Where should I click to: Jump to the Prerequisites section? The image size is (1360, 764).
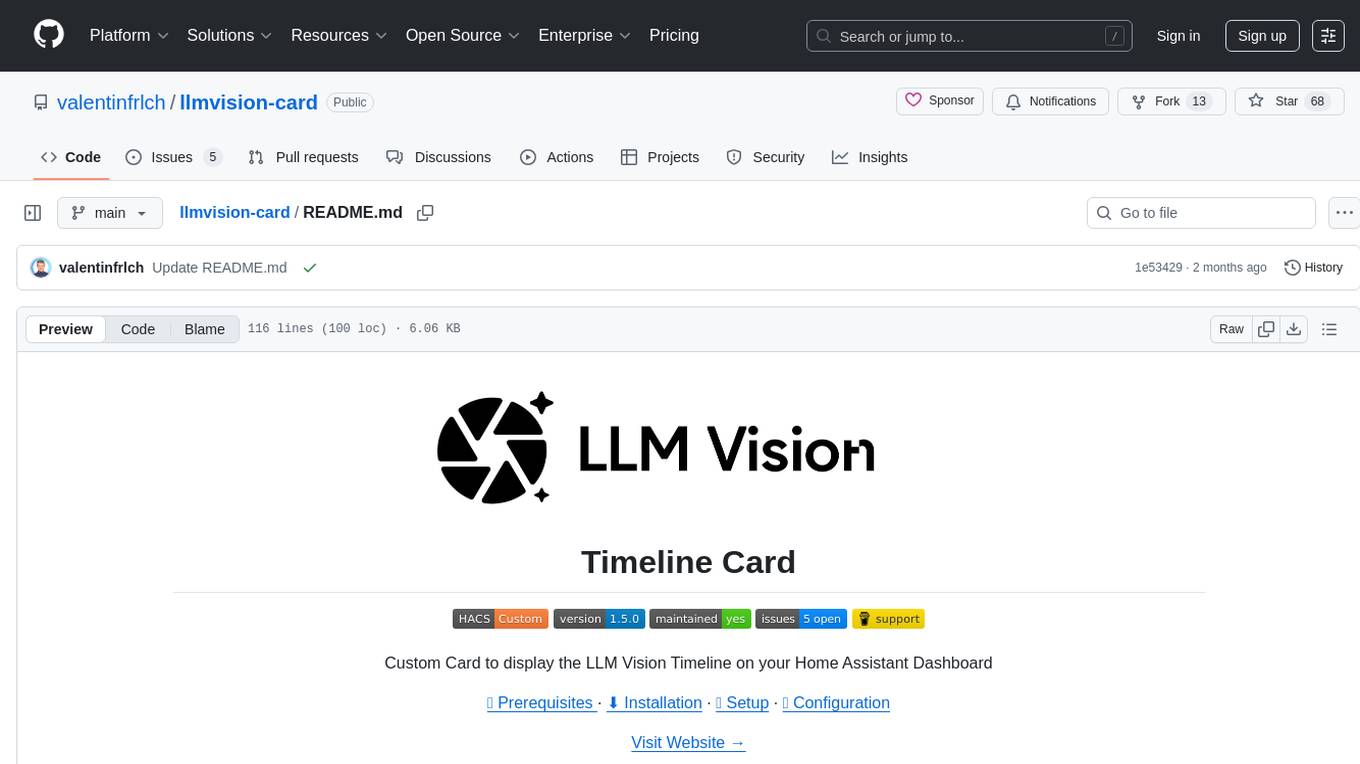[540, 703]
